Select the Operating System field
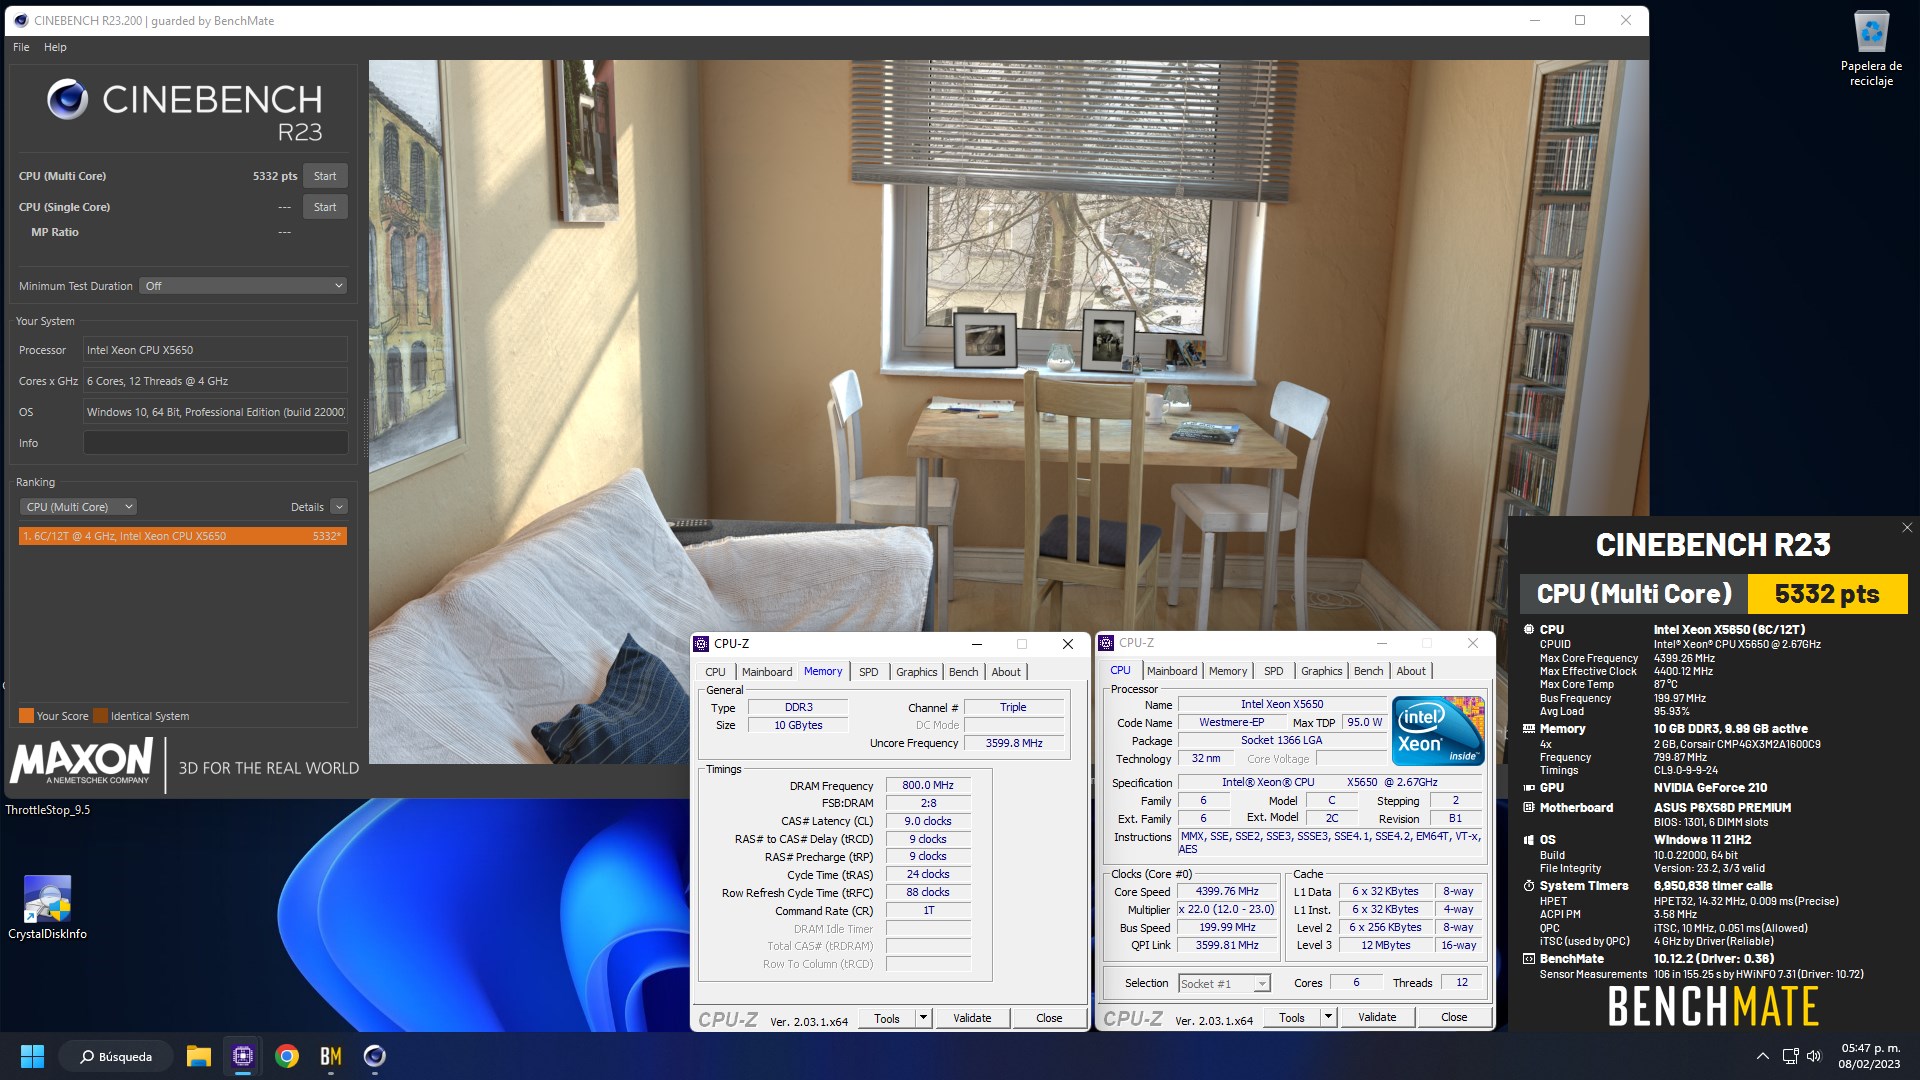Screen dimensions: 1920x1080 [215, 412]
